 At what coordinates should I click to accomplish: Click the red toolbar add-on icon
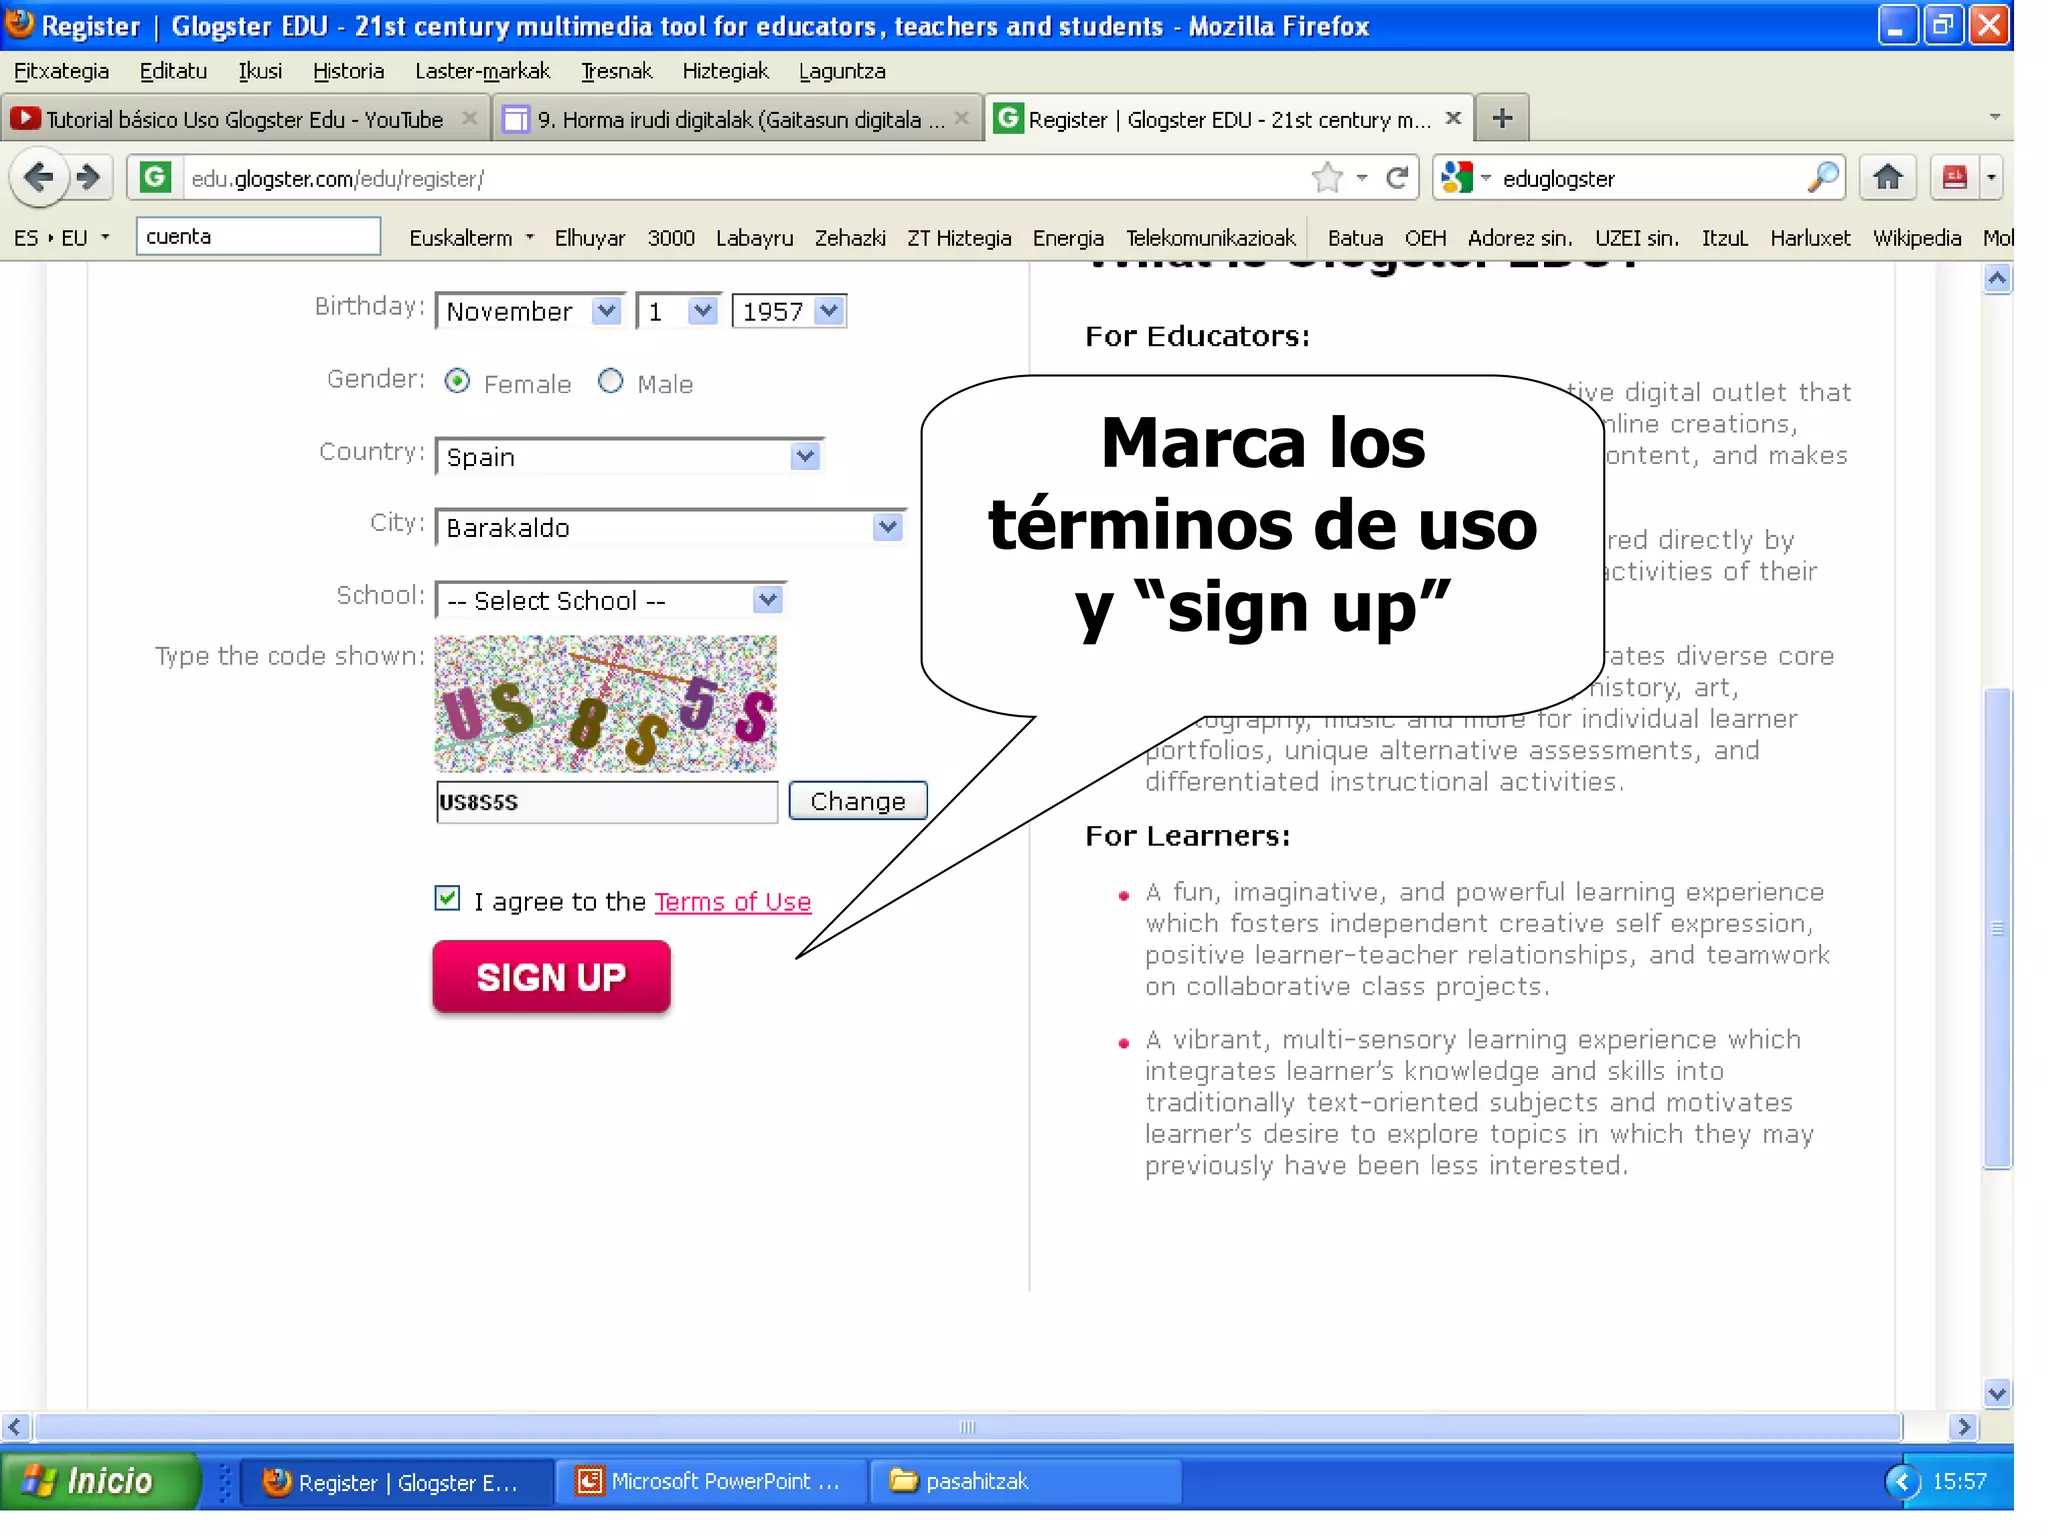click(1954, 178)
